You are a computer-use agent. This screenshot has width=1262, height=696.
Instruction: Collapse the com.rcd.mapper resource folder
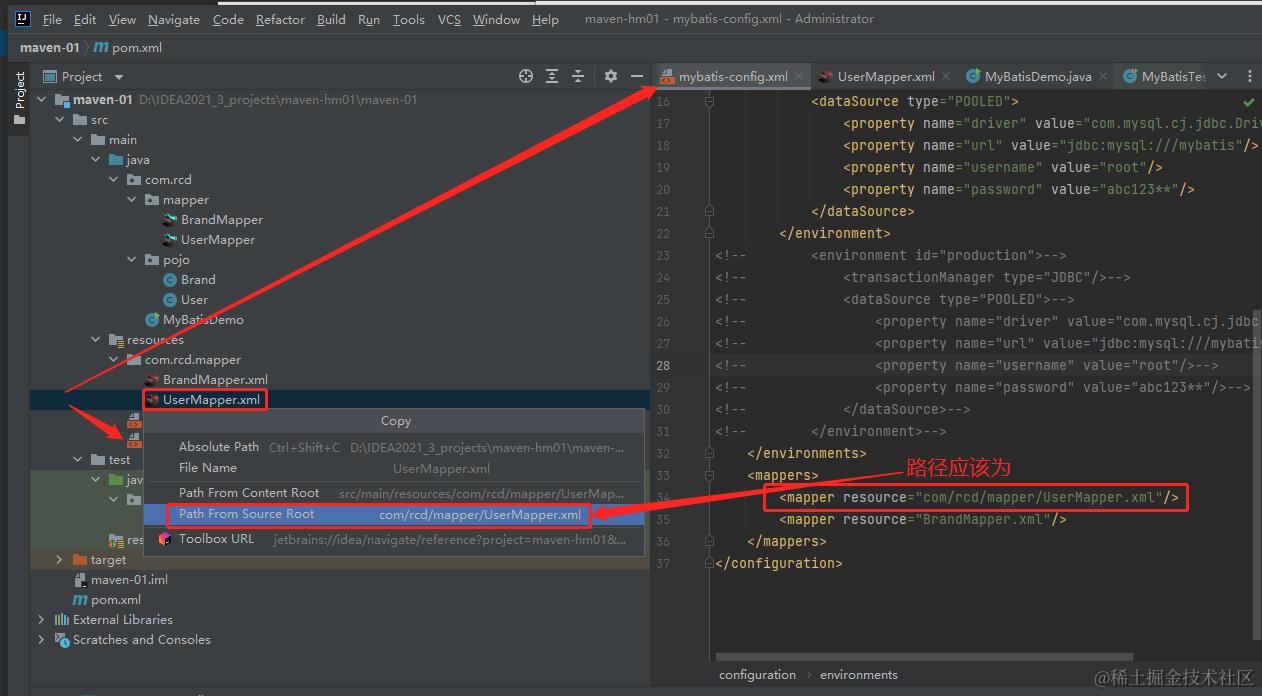click(114, 360)
